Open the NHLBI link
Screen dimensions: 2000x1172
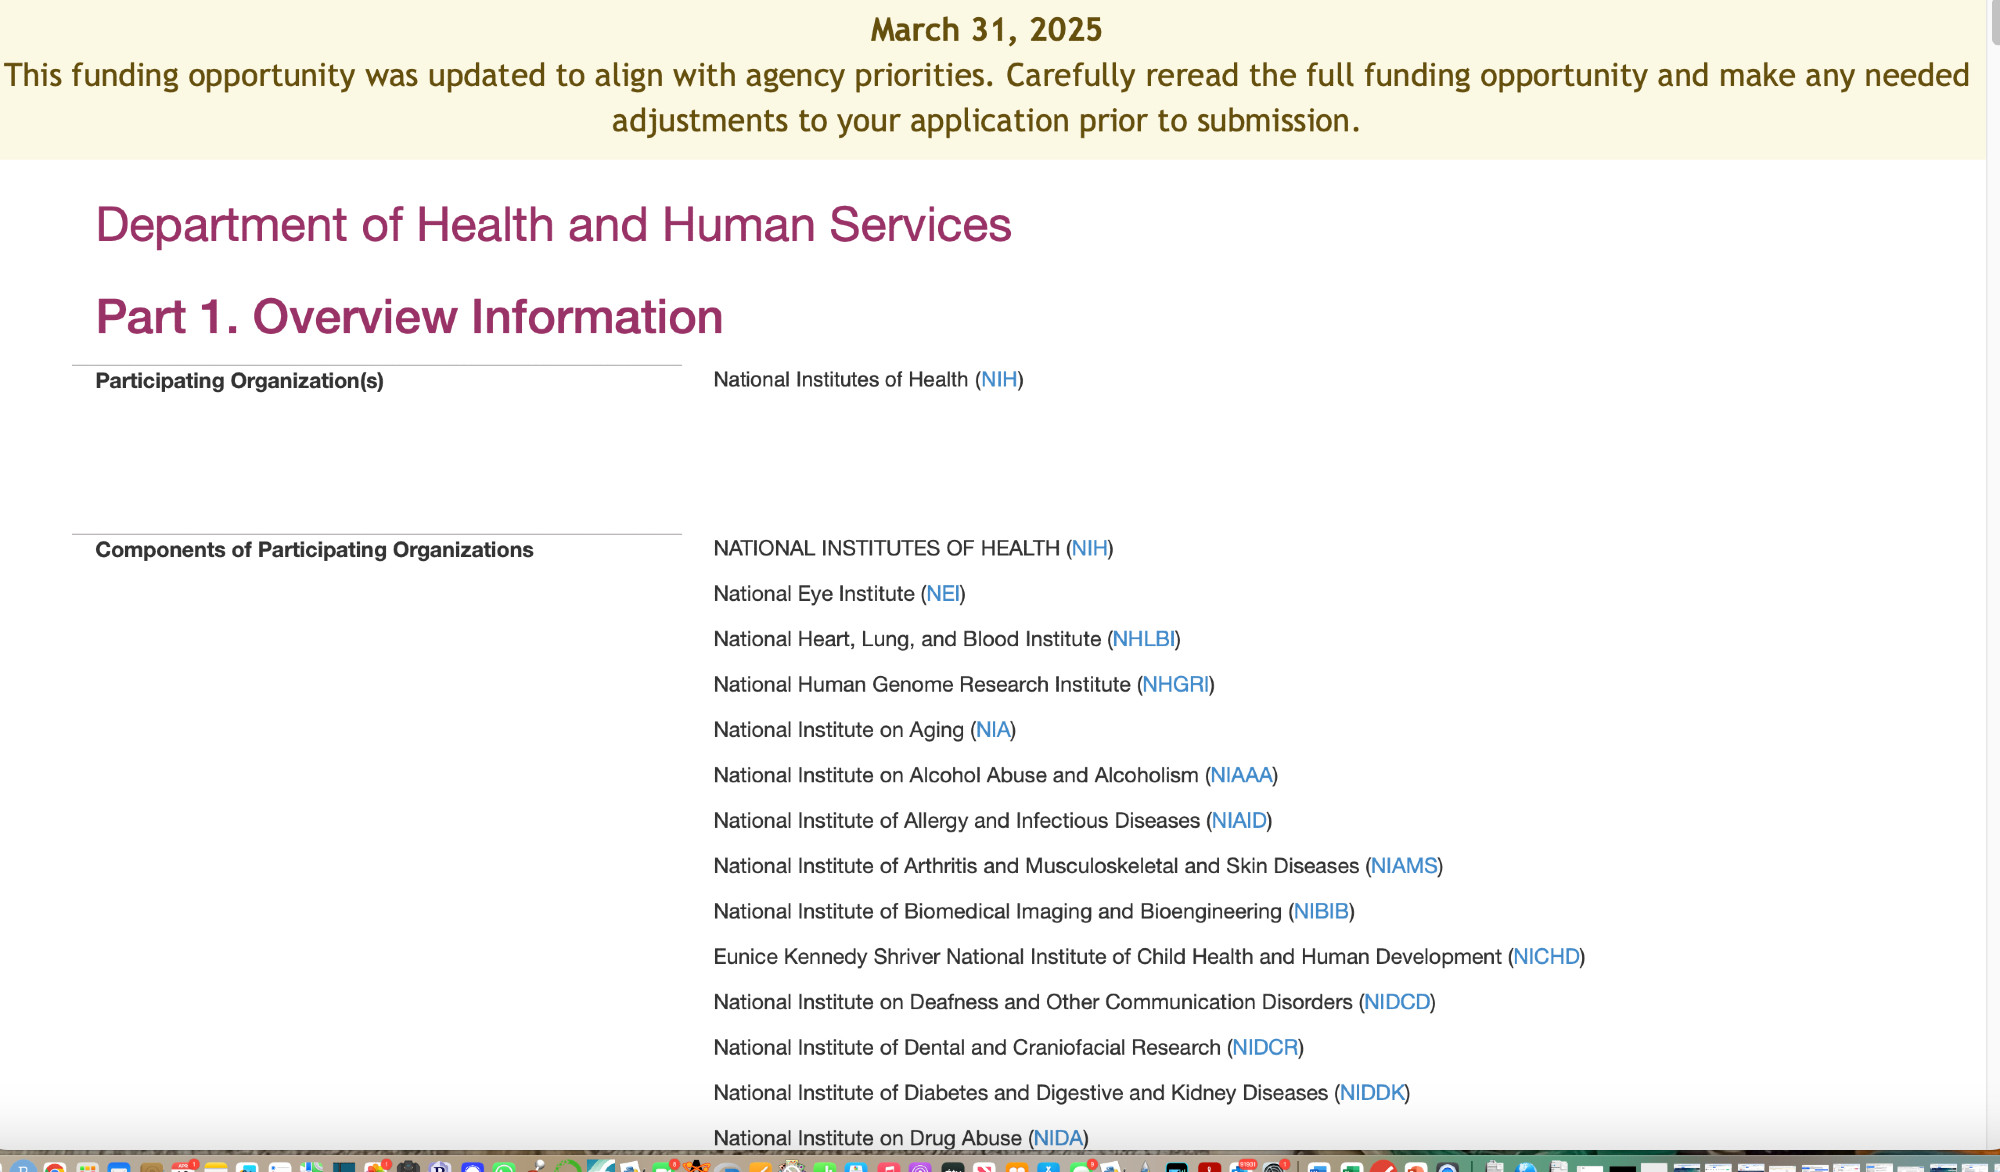point(1144,639)
